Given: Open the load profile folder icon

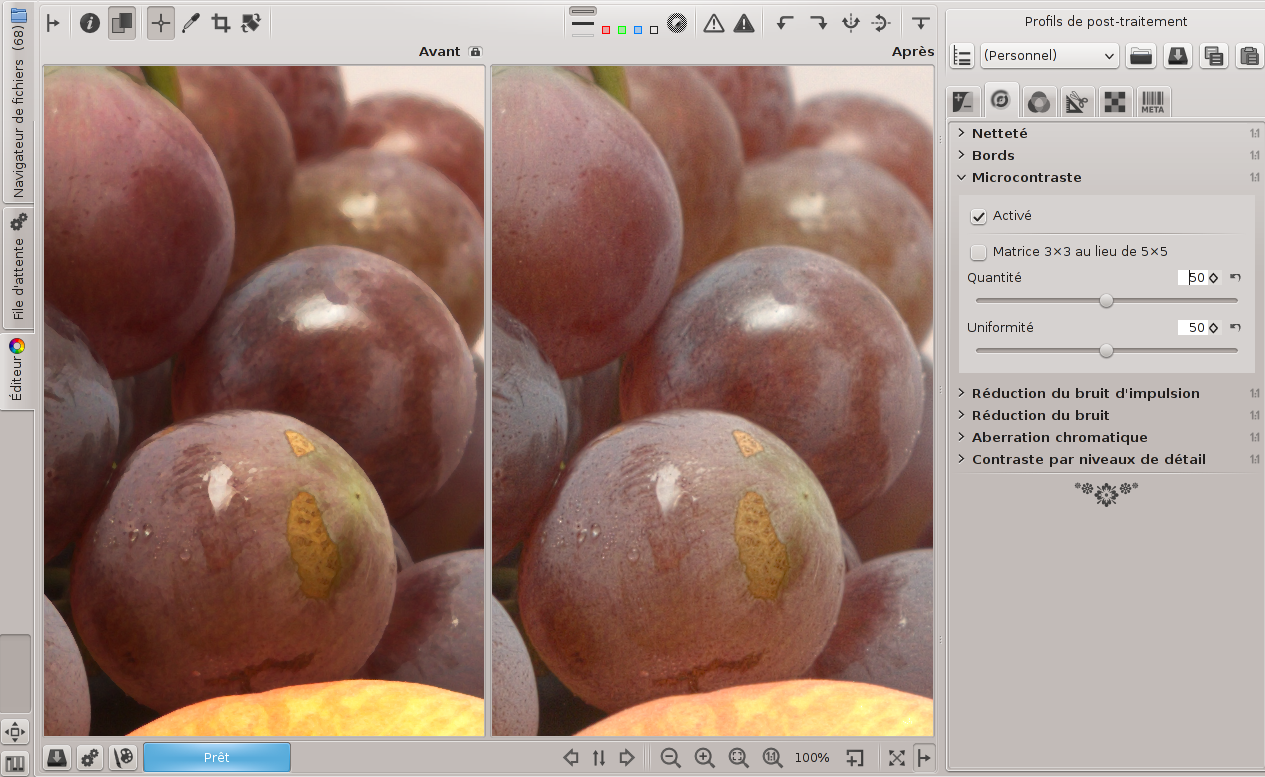Looking at the screenshot, I should (x=1141, y=56).
